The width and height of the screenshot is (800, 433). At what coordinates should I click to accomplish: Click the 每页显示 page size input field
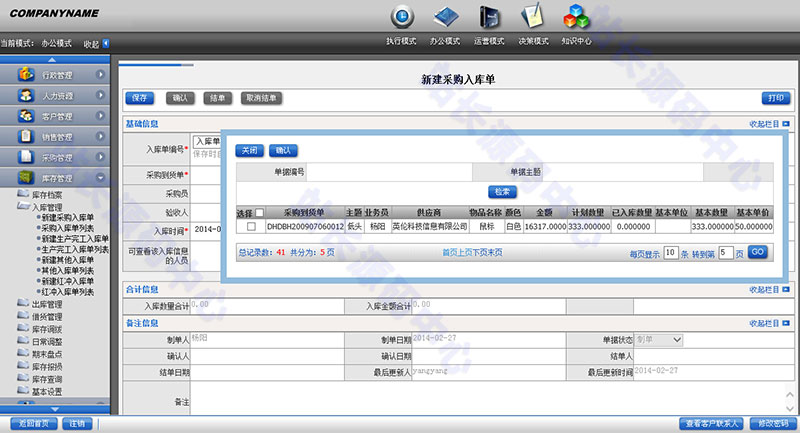coord(670,252)
